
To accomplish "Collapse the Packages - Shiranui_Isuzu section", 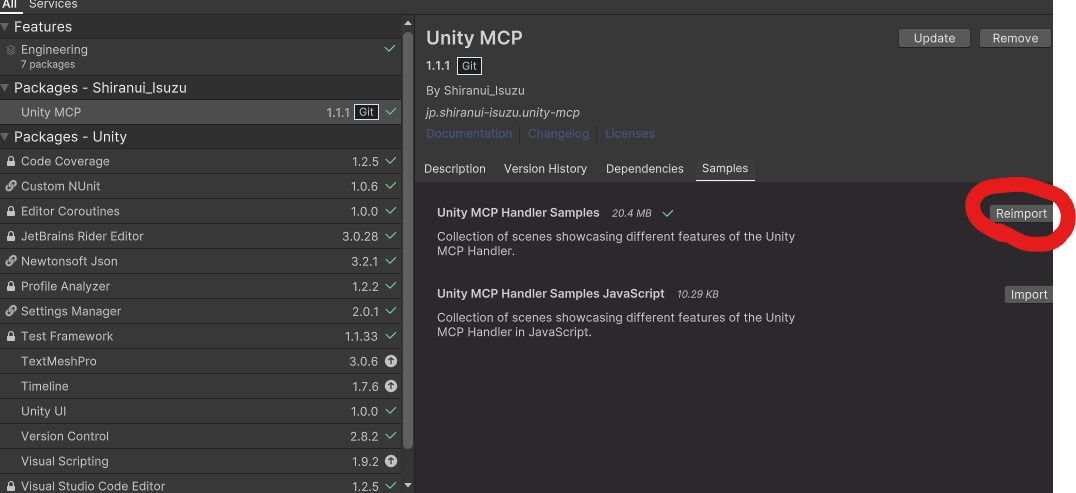I will tap(5, 88).
